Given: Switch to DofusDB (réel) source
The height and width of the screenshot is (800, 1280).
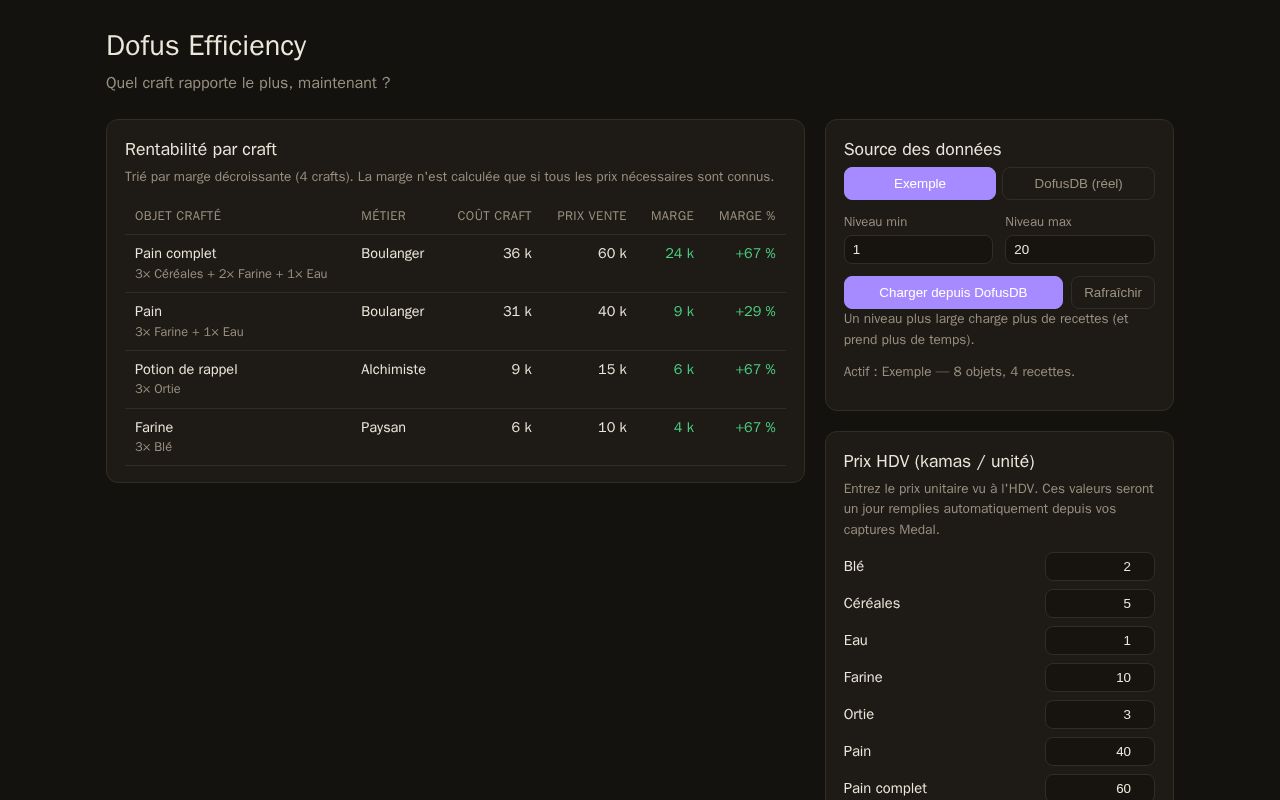Looking at the screenshot, I should click(x=1078, y=183).
